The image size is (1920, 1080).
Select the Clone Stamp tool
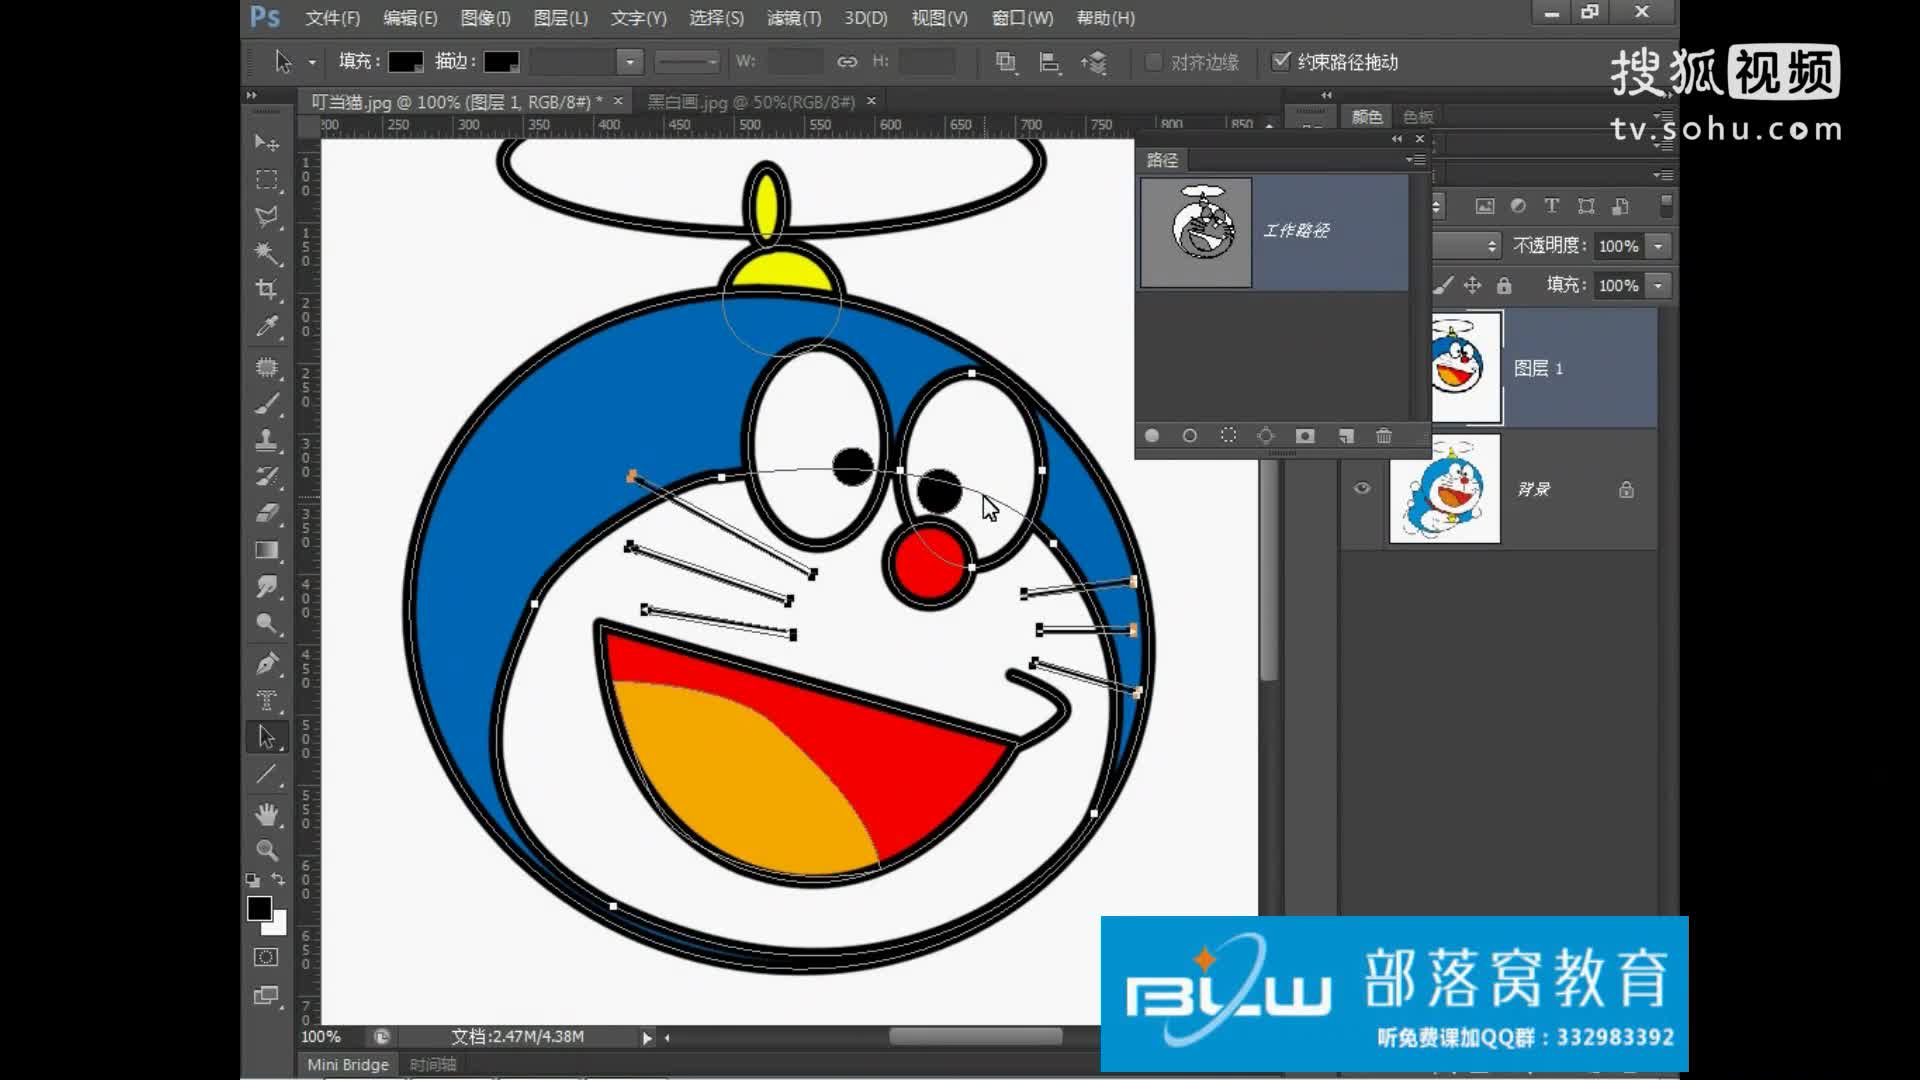tap(266, 440)
